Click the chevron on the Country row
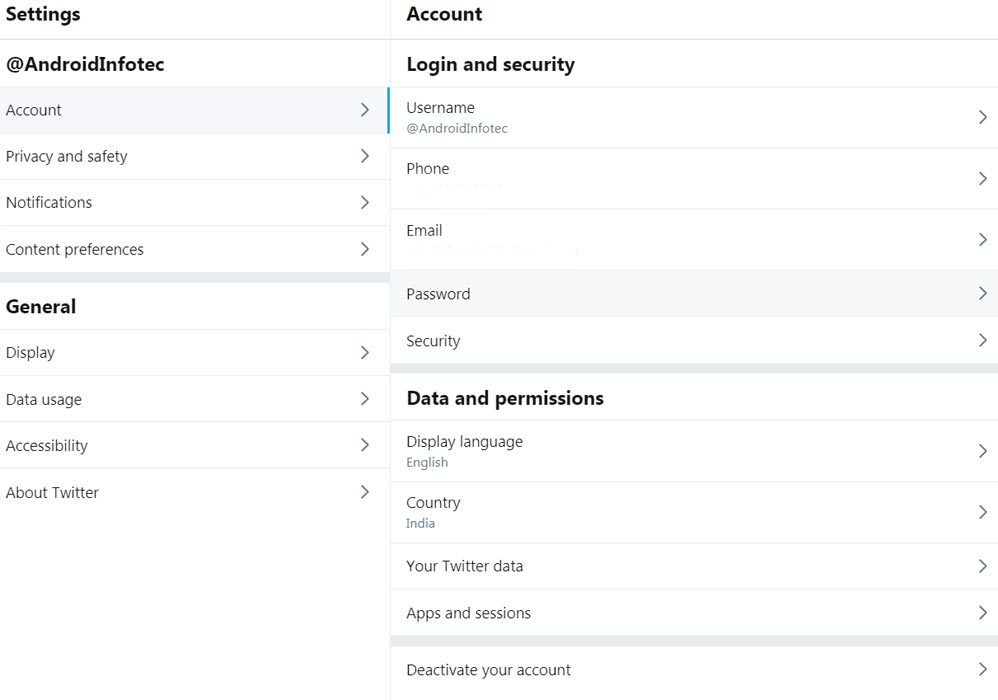Screen dimensions: 998x700 (983, 512)
